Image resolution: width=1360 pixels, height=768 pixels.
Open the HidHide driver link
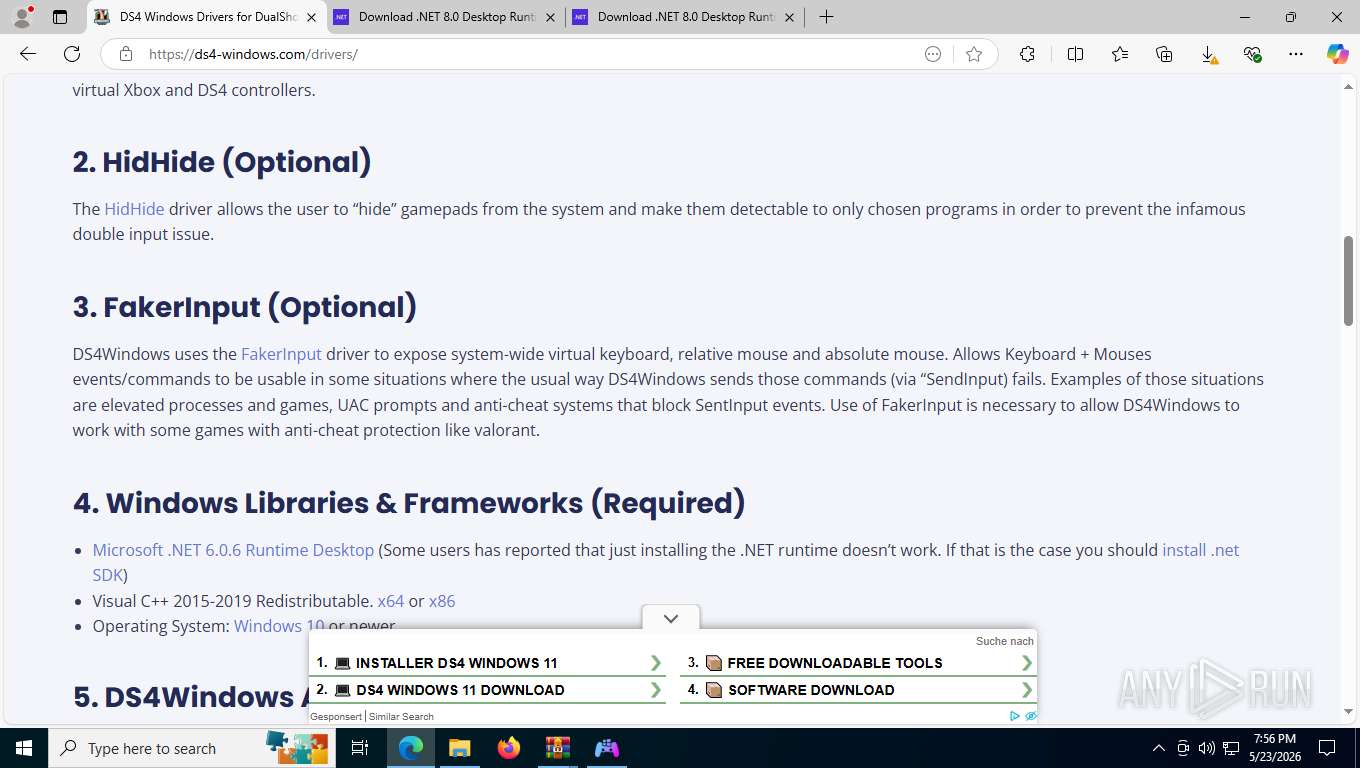tap(134, 209)
